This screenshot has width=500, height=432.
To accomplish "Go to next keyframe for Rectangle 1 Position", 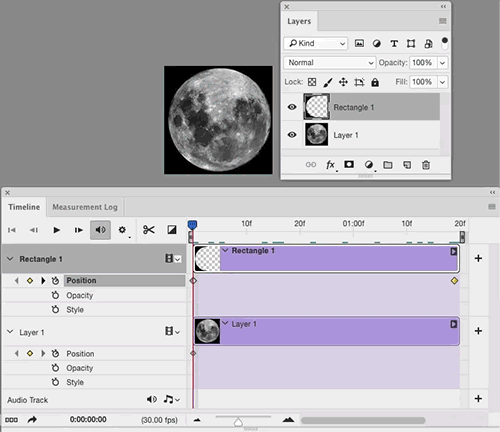I will pos(43,281).
